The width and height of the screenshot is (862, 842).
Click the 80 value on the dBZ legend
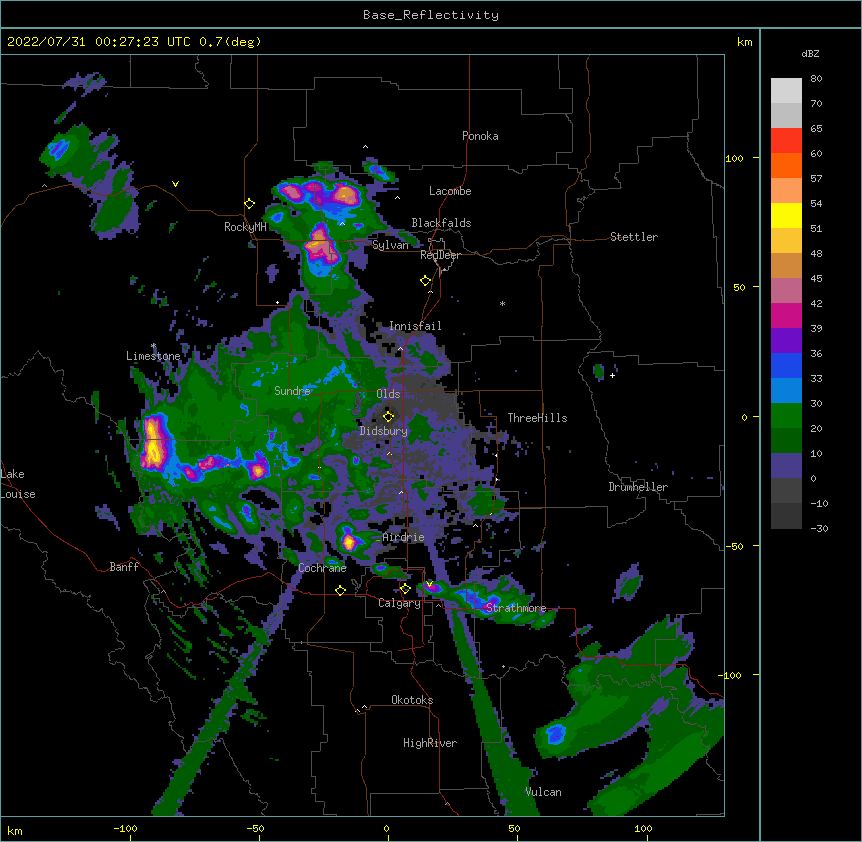pyautogui.click(x=816, y=79)
